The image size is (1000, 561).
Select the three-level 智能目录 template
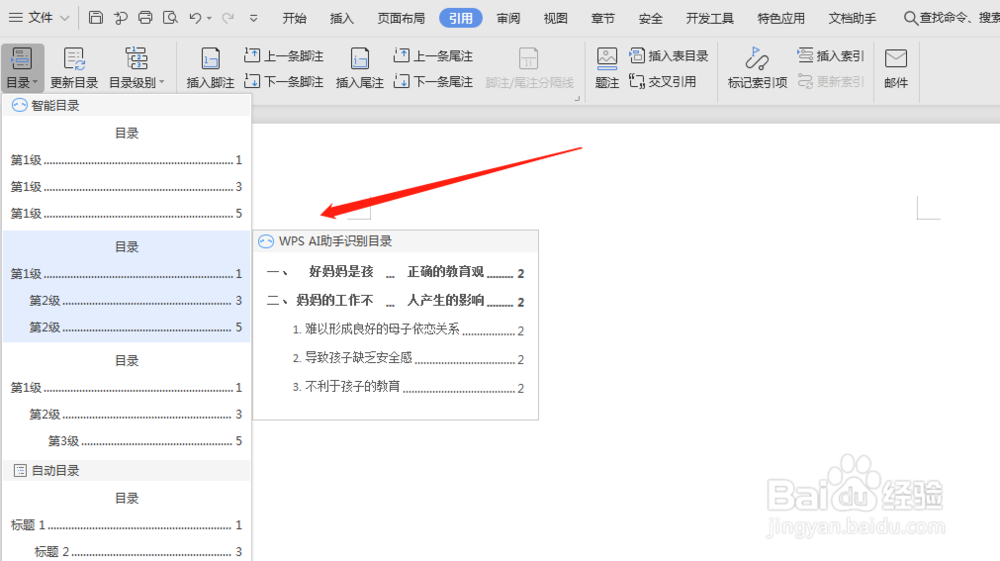[126, 400]
